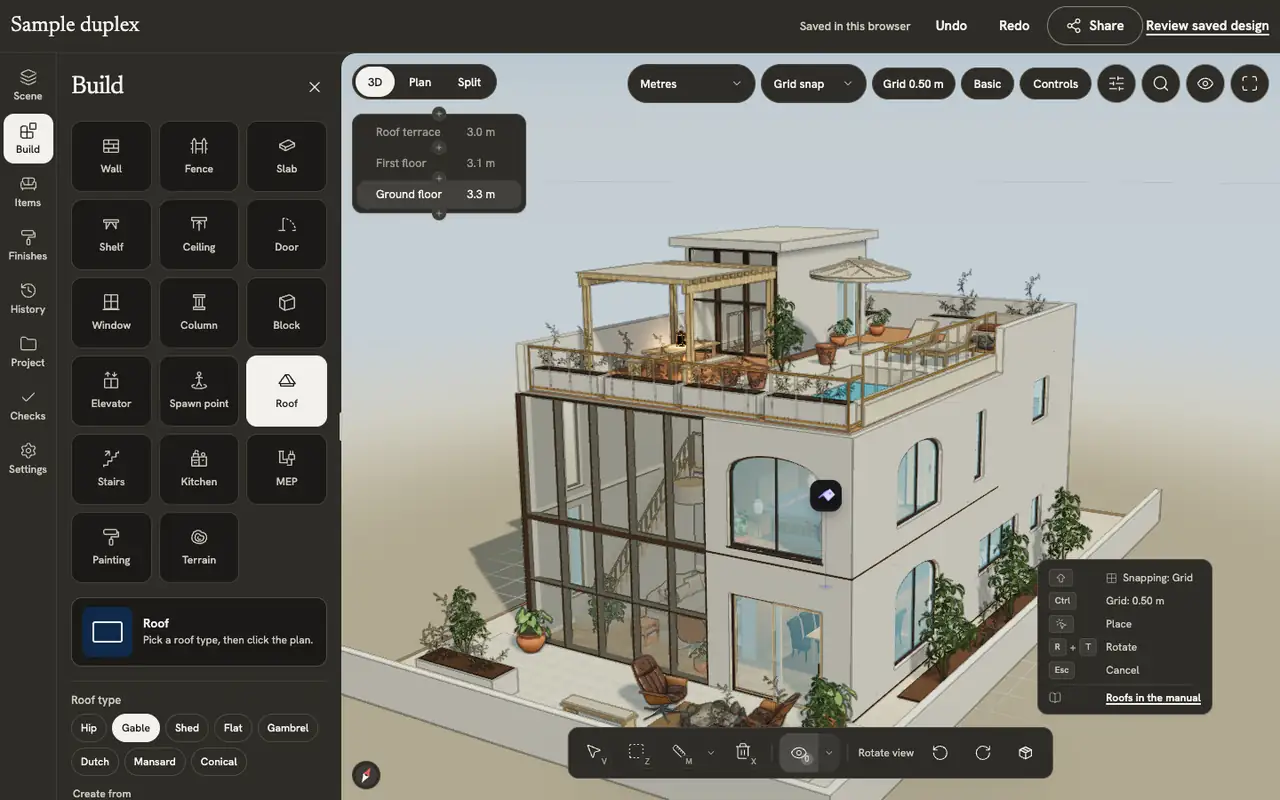Image resolution: width=1280 pixels, height=800 pixels.
Task: Open Review saved design link
Action: (x=1207, y=26)
